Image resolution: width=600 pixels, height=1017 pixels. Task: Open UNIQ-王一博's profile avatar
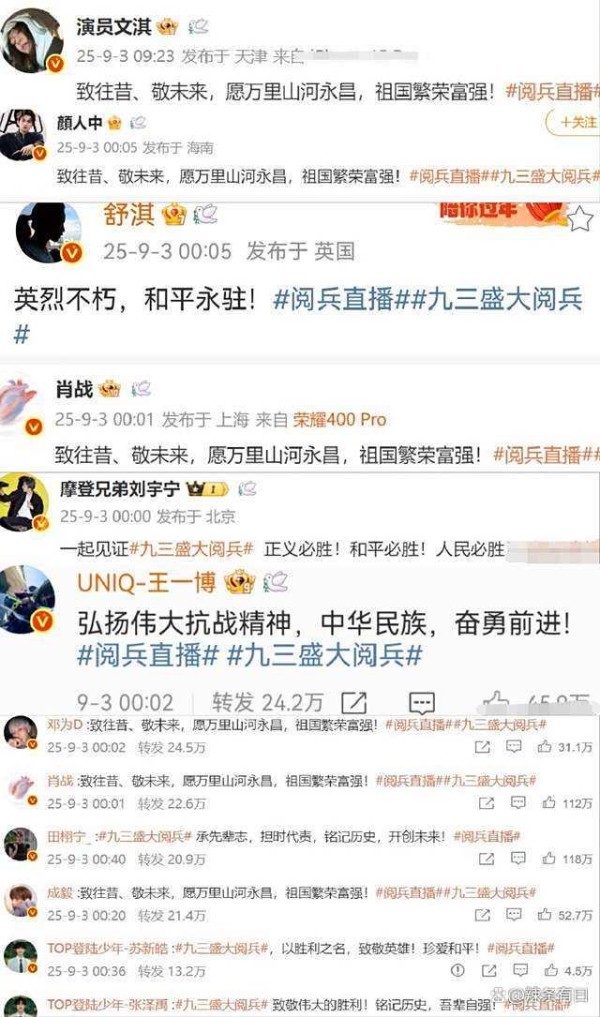27,600
